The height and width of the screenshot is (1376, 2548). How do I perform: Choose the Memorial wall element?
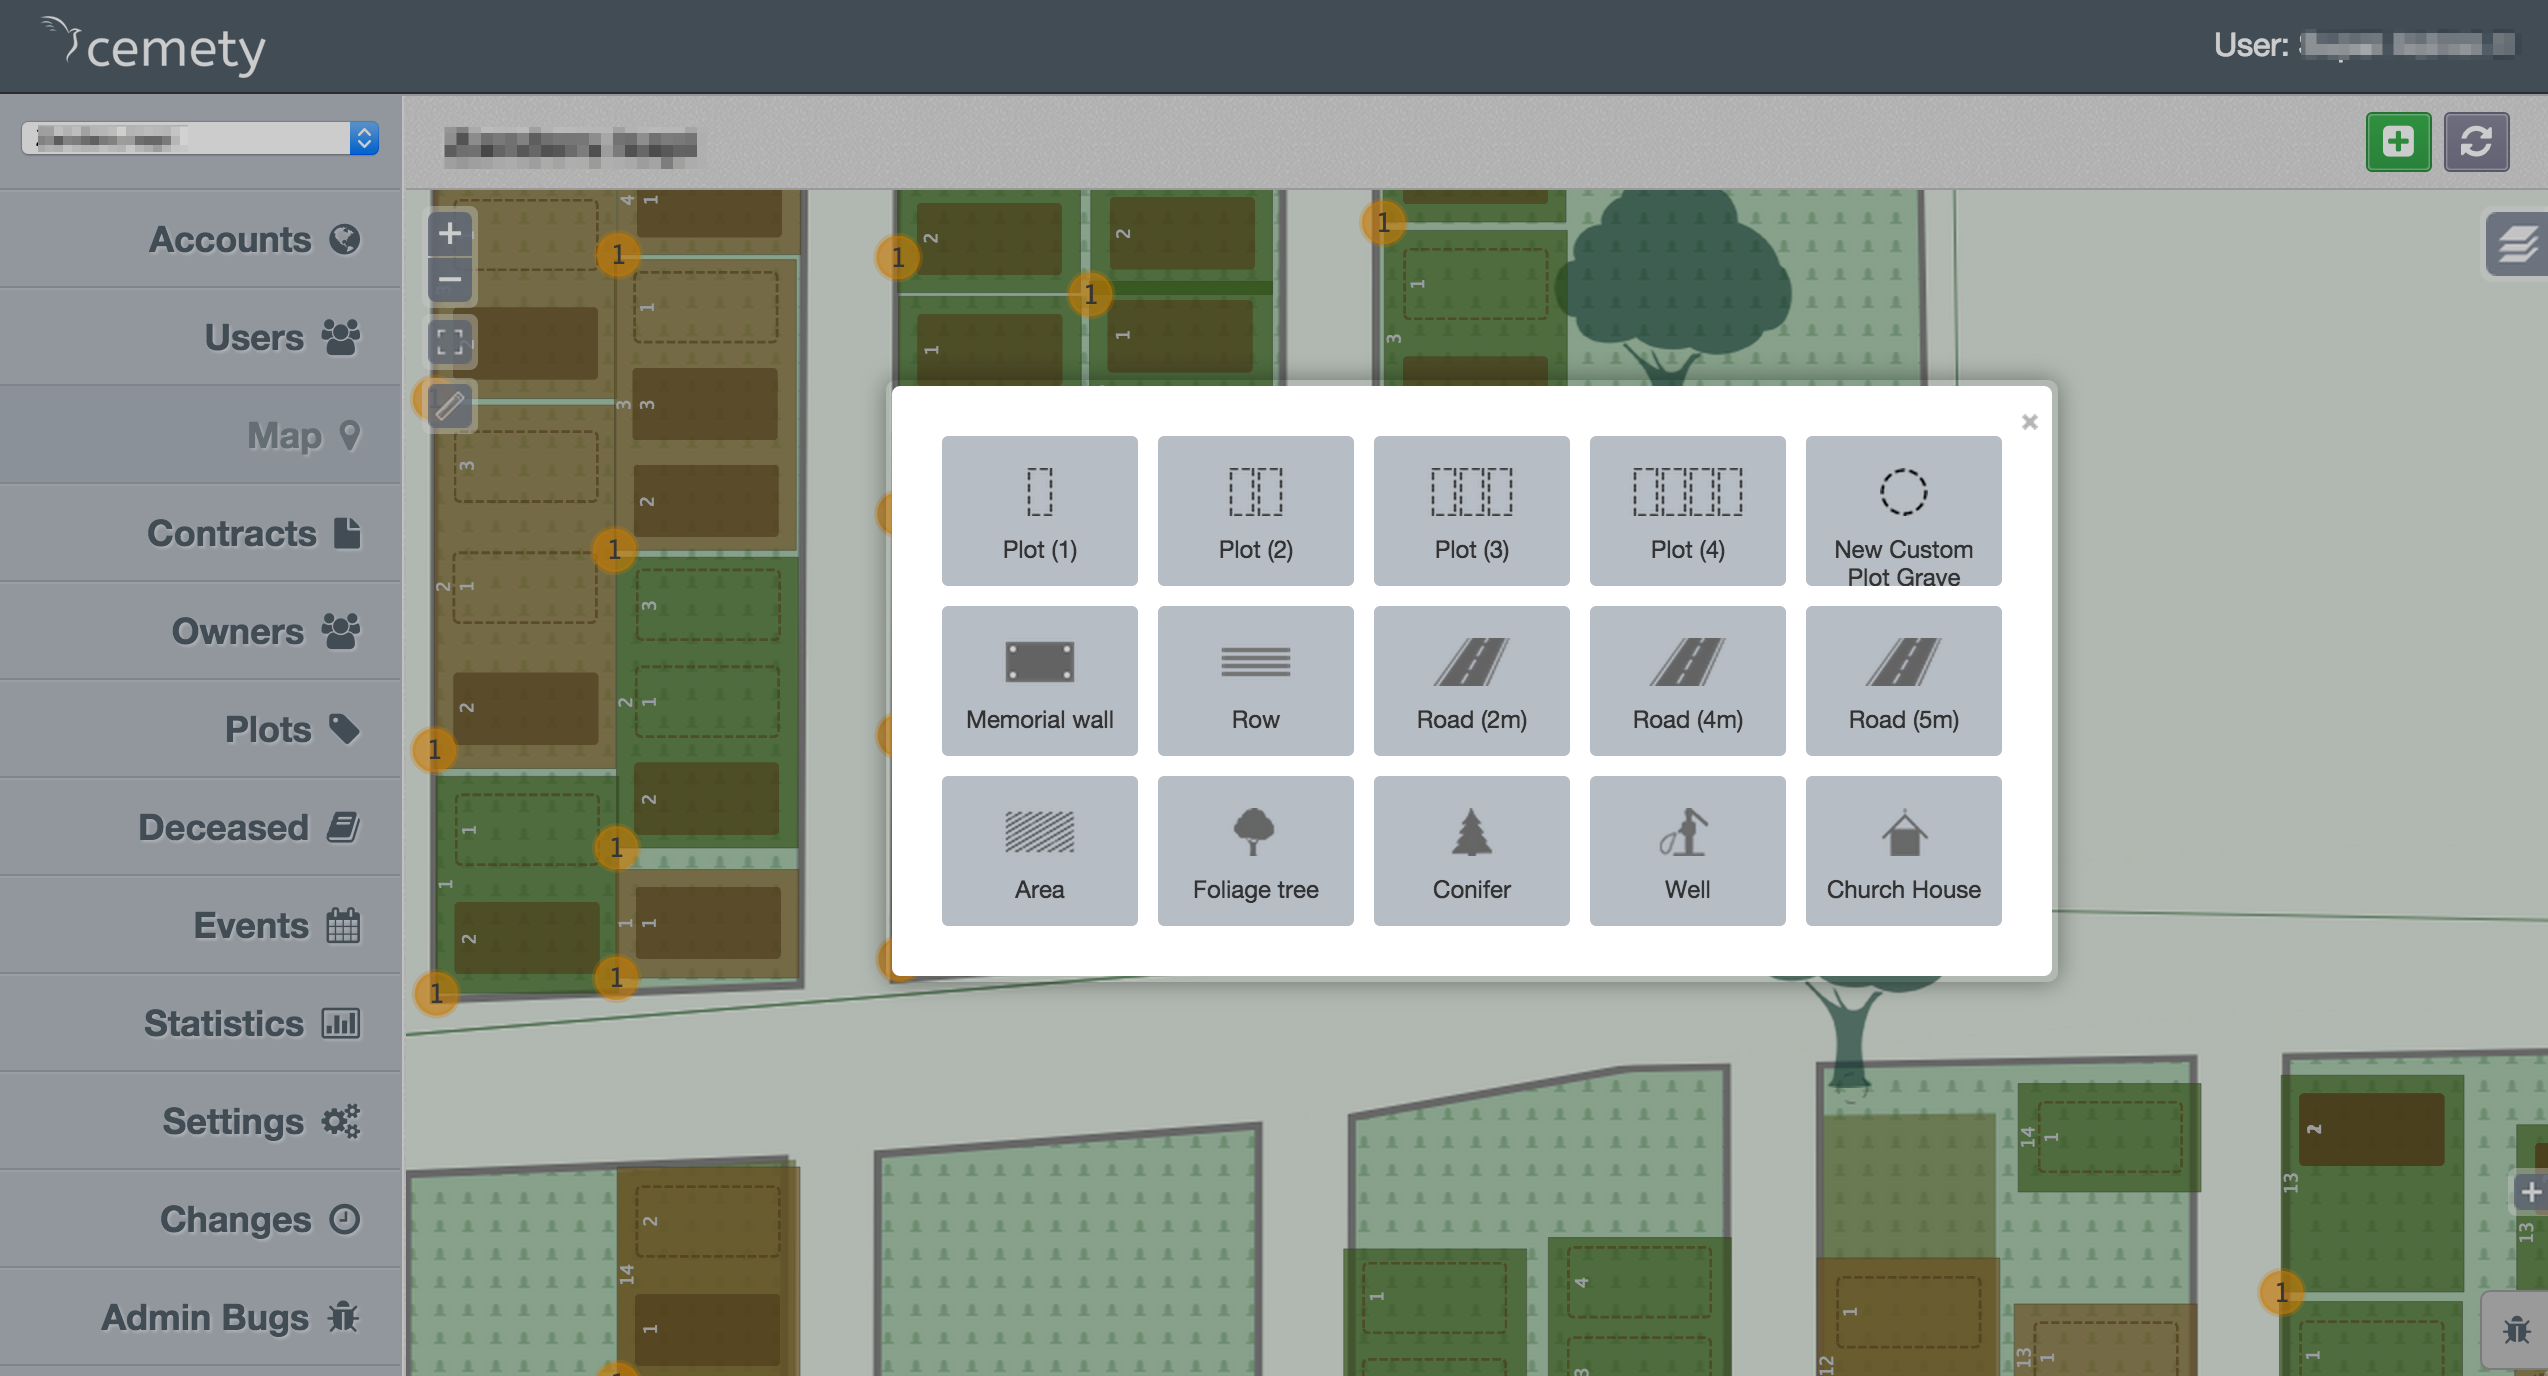1039,681
